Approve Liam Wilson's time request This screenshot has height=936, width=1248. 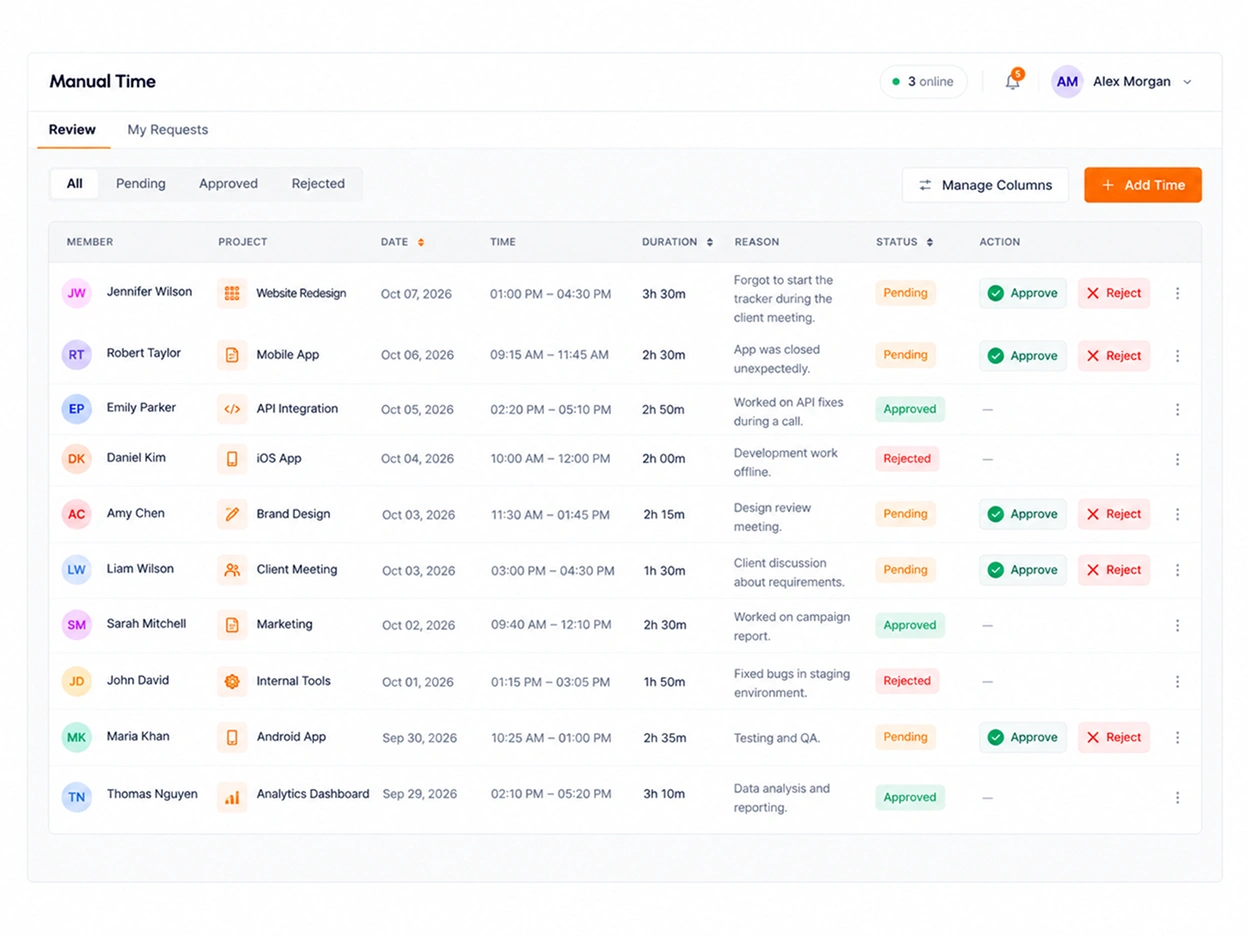[1023, 570]
